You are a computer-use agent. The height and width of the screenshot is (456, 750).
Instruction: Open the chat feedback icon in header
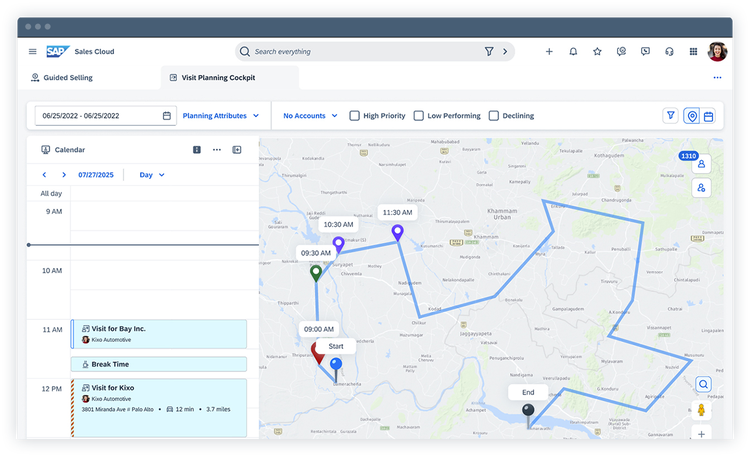pos(645,51)
